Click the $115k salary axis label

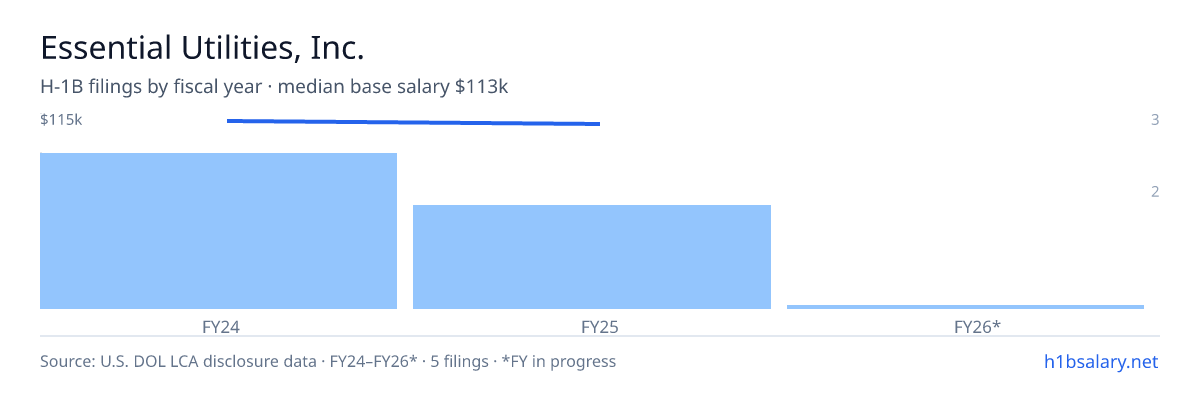pyautogui.click(x=61, y=120)
